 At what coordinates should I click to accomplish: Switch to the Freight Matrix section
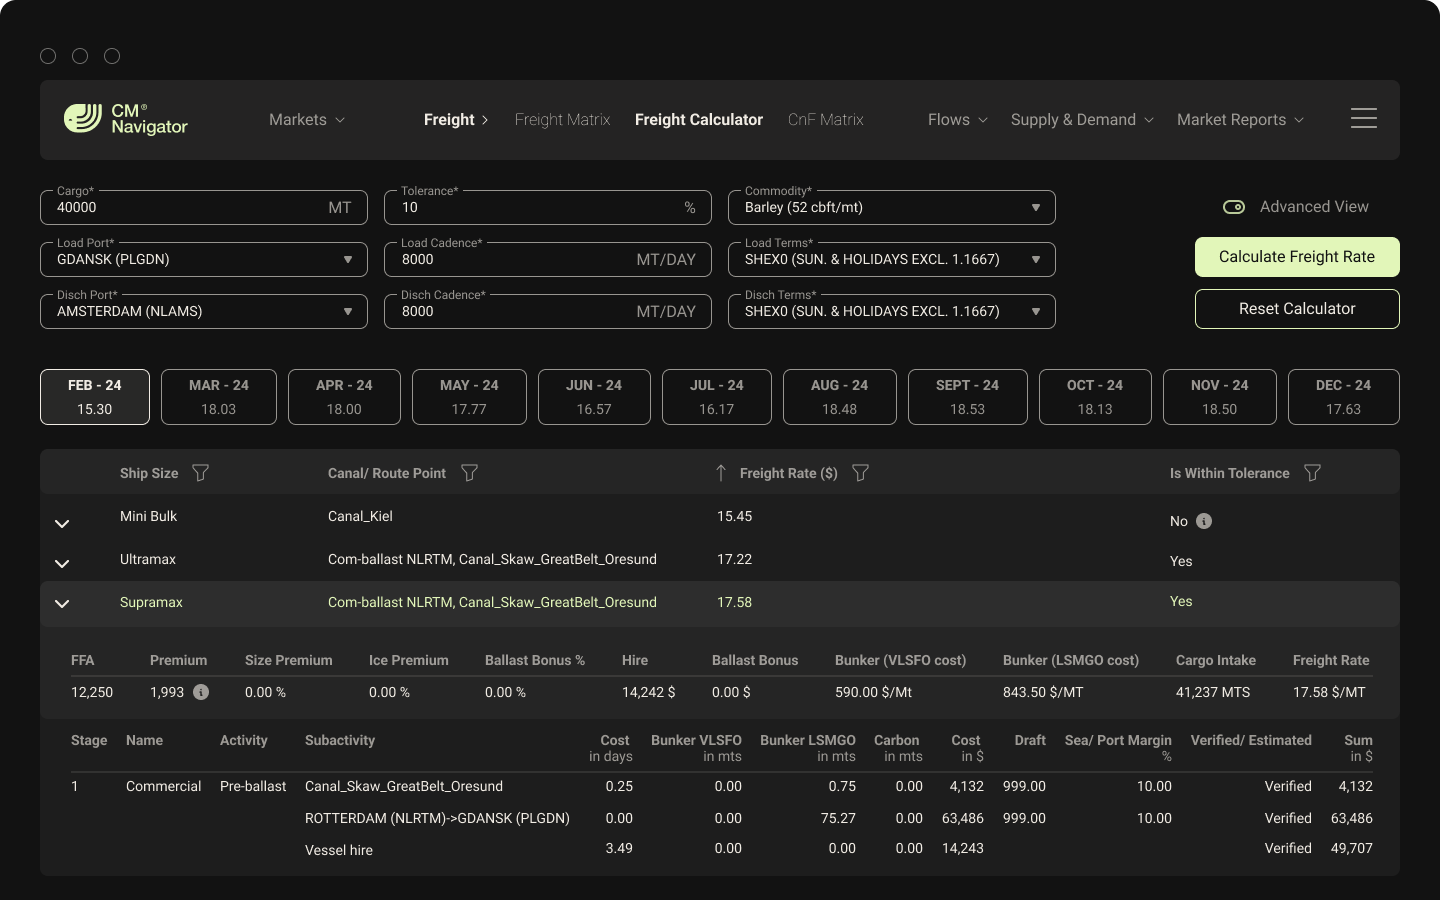[562, 119]
